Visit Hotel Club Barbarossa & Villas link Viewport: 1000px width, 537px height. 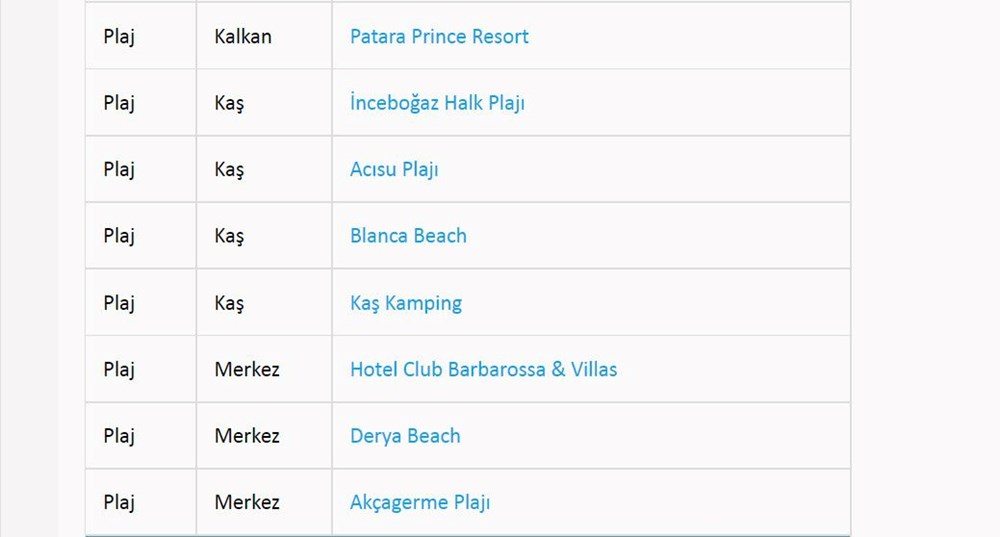point(483,369)
